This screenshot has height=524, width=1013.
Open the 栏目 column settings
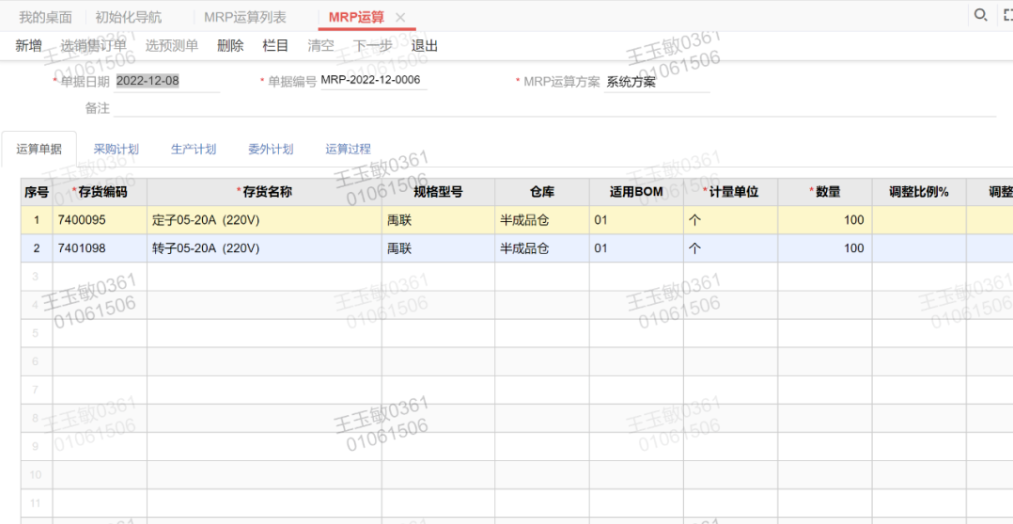(x=275, y=46)
